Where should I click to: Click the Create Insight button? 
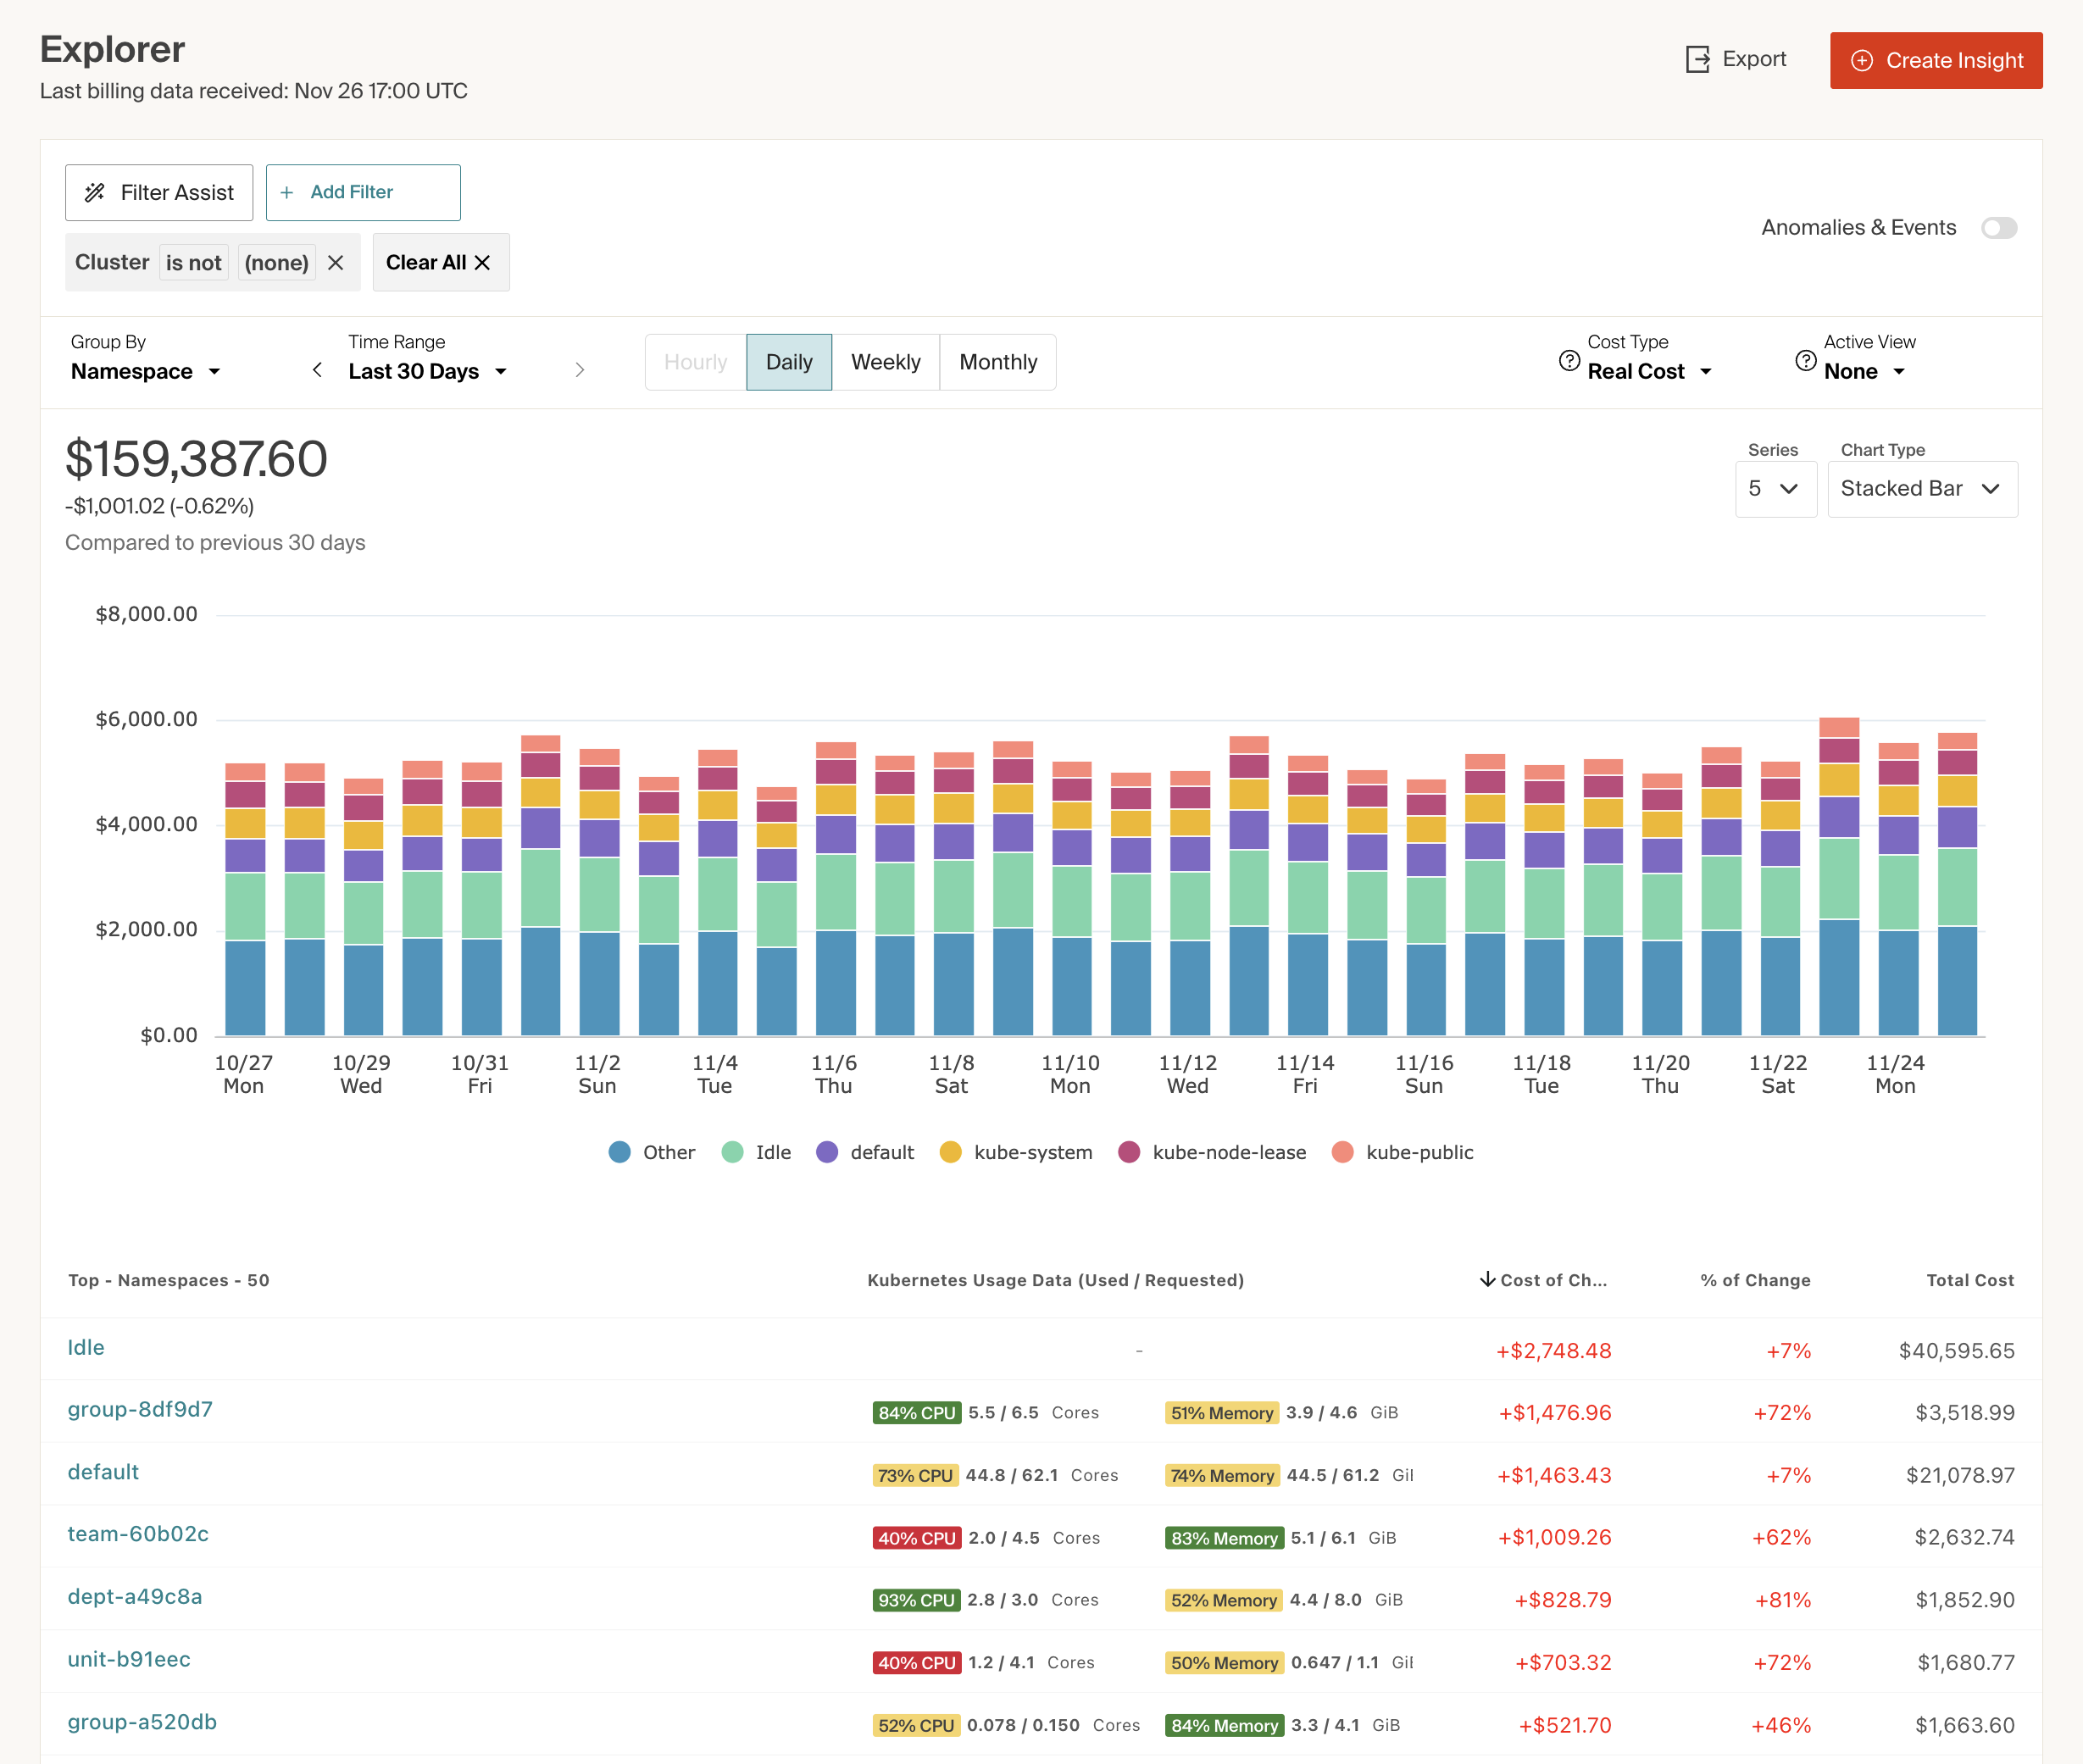(x=1936, y=60)
